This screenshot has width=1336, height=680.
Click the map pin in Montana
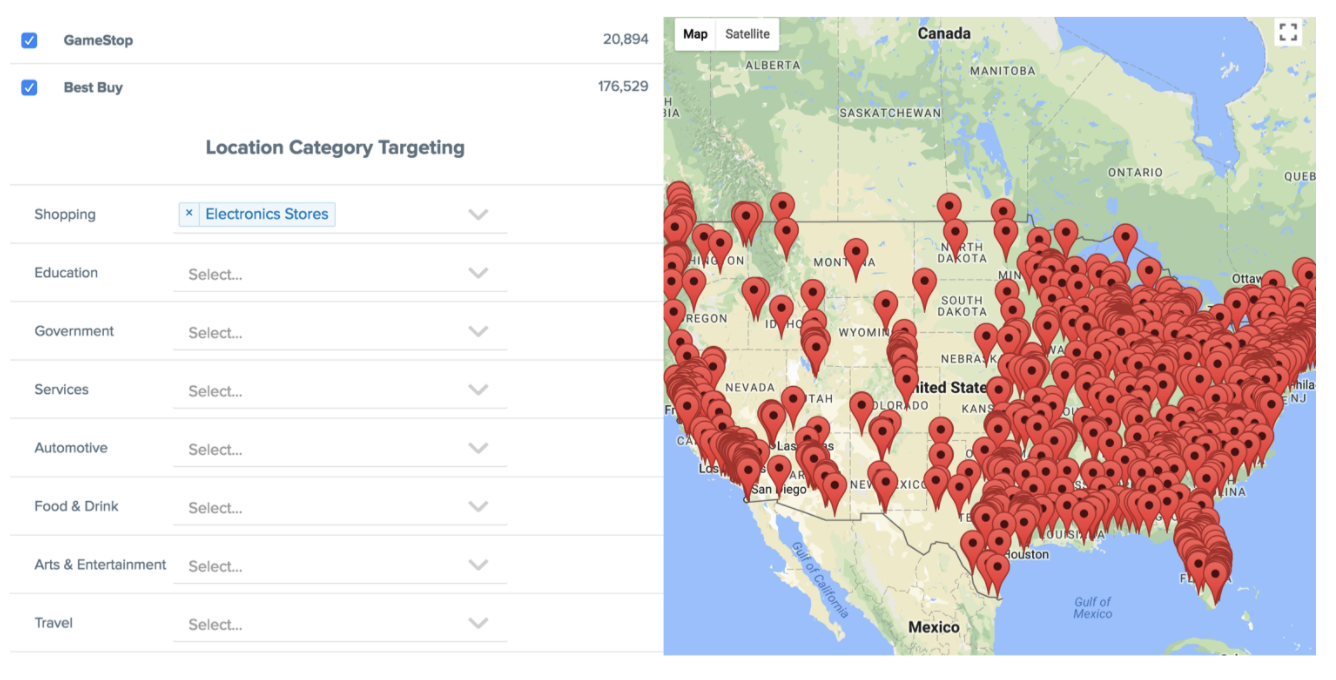pos(855,254)
